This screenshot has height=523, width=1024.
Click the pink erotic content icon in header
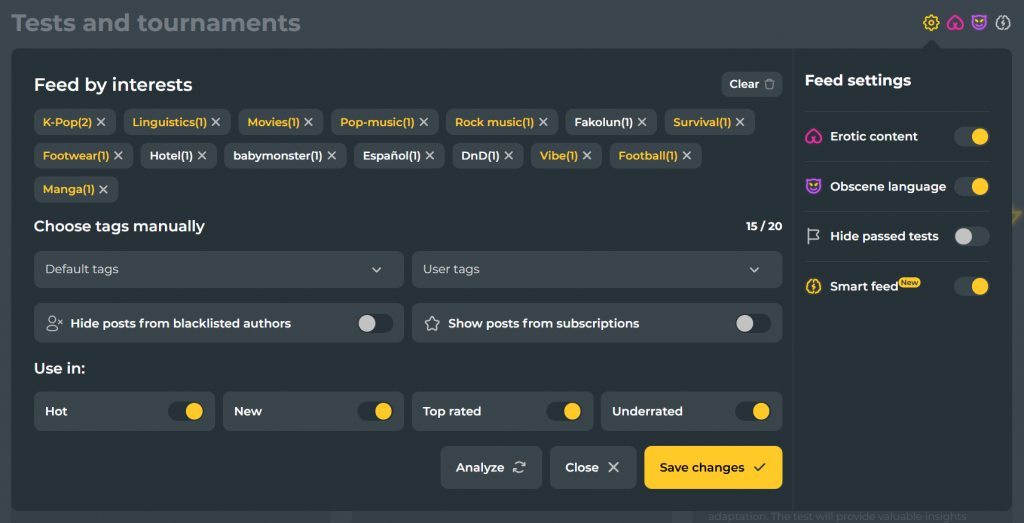pyautogui.click(x=955, y=23)
